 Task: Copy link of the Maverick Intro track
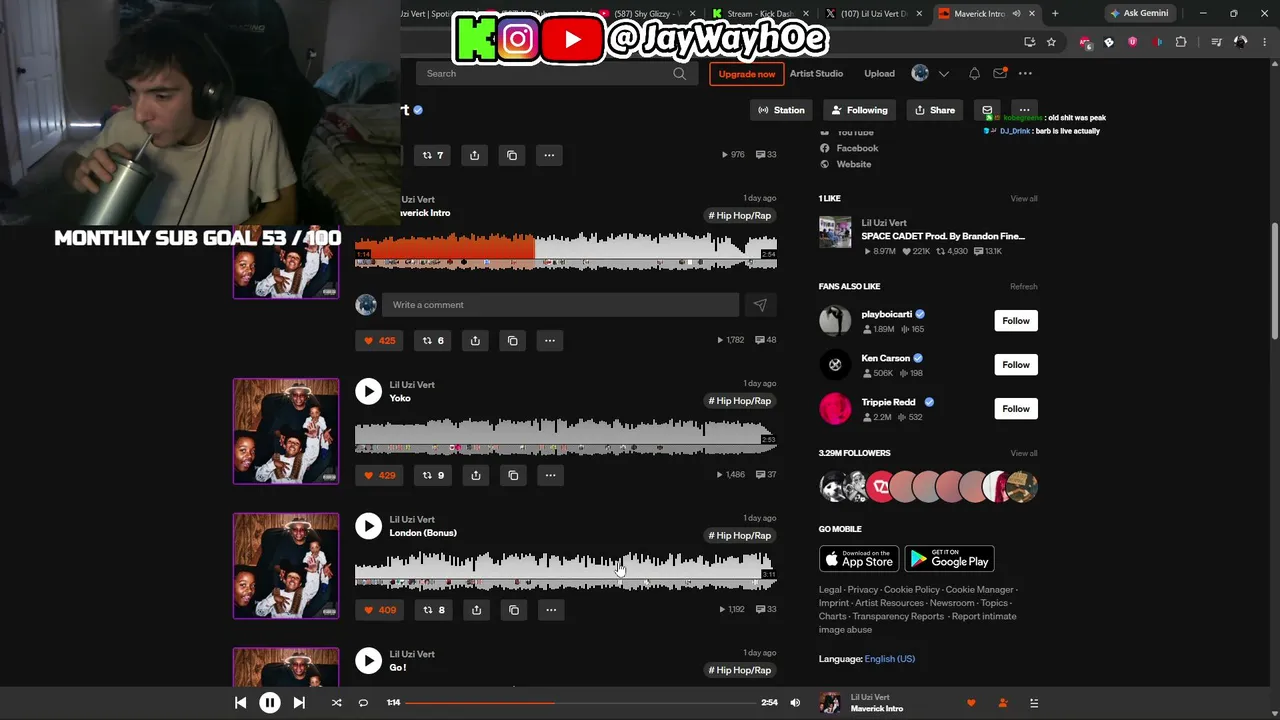click(x=513, y=340)
